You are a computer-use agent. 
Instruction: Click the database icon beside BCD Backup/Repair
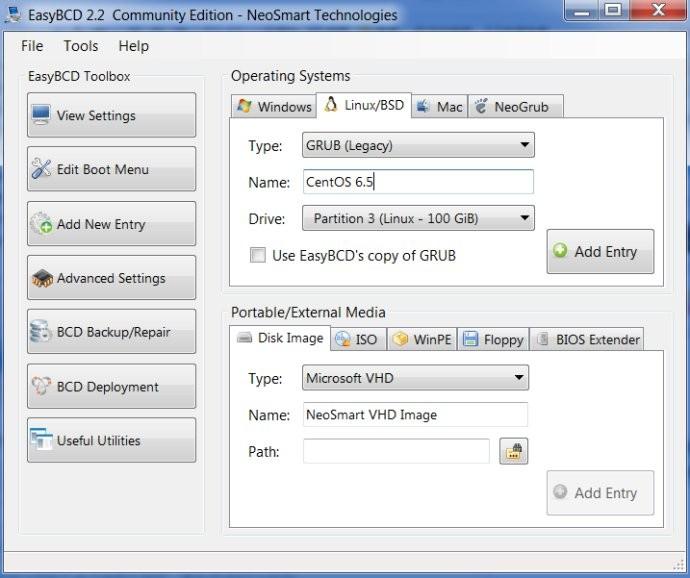tap(41, 331)
